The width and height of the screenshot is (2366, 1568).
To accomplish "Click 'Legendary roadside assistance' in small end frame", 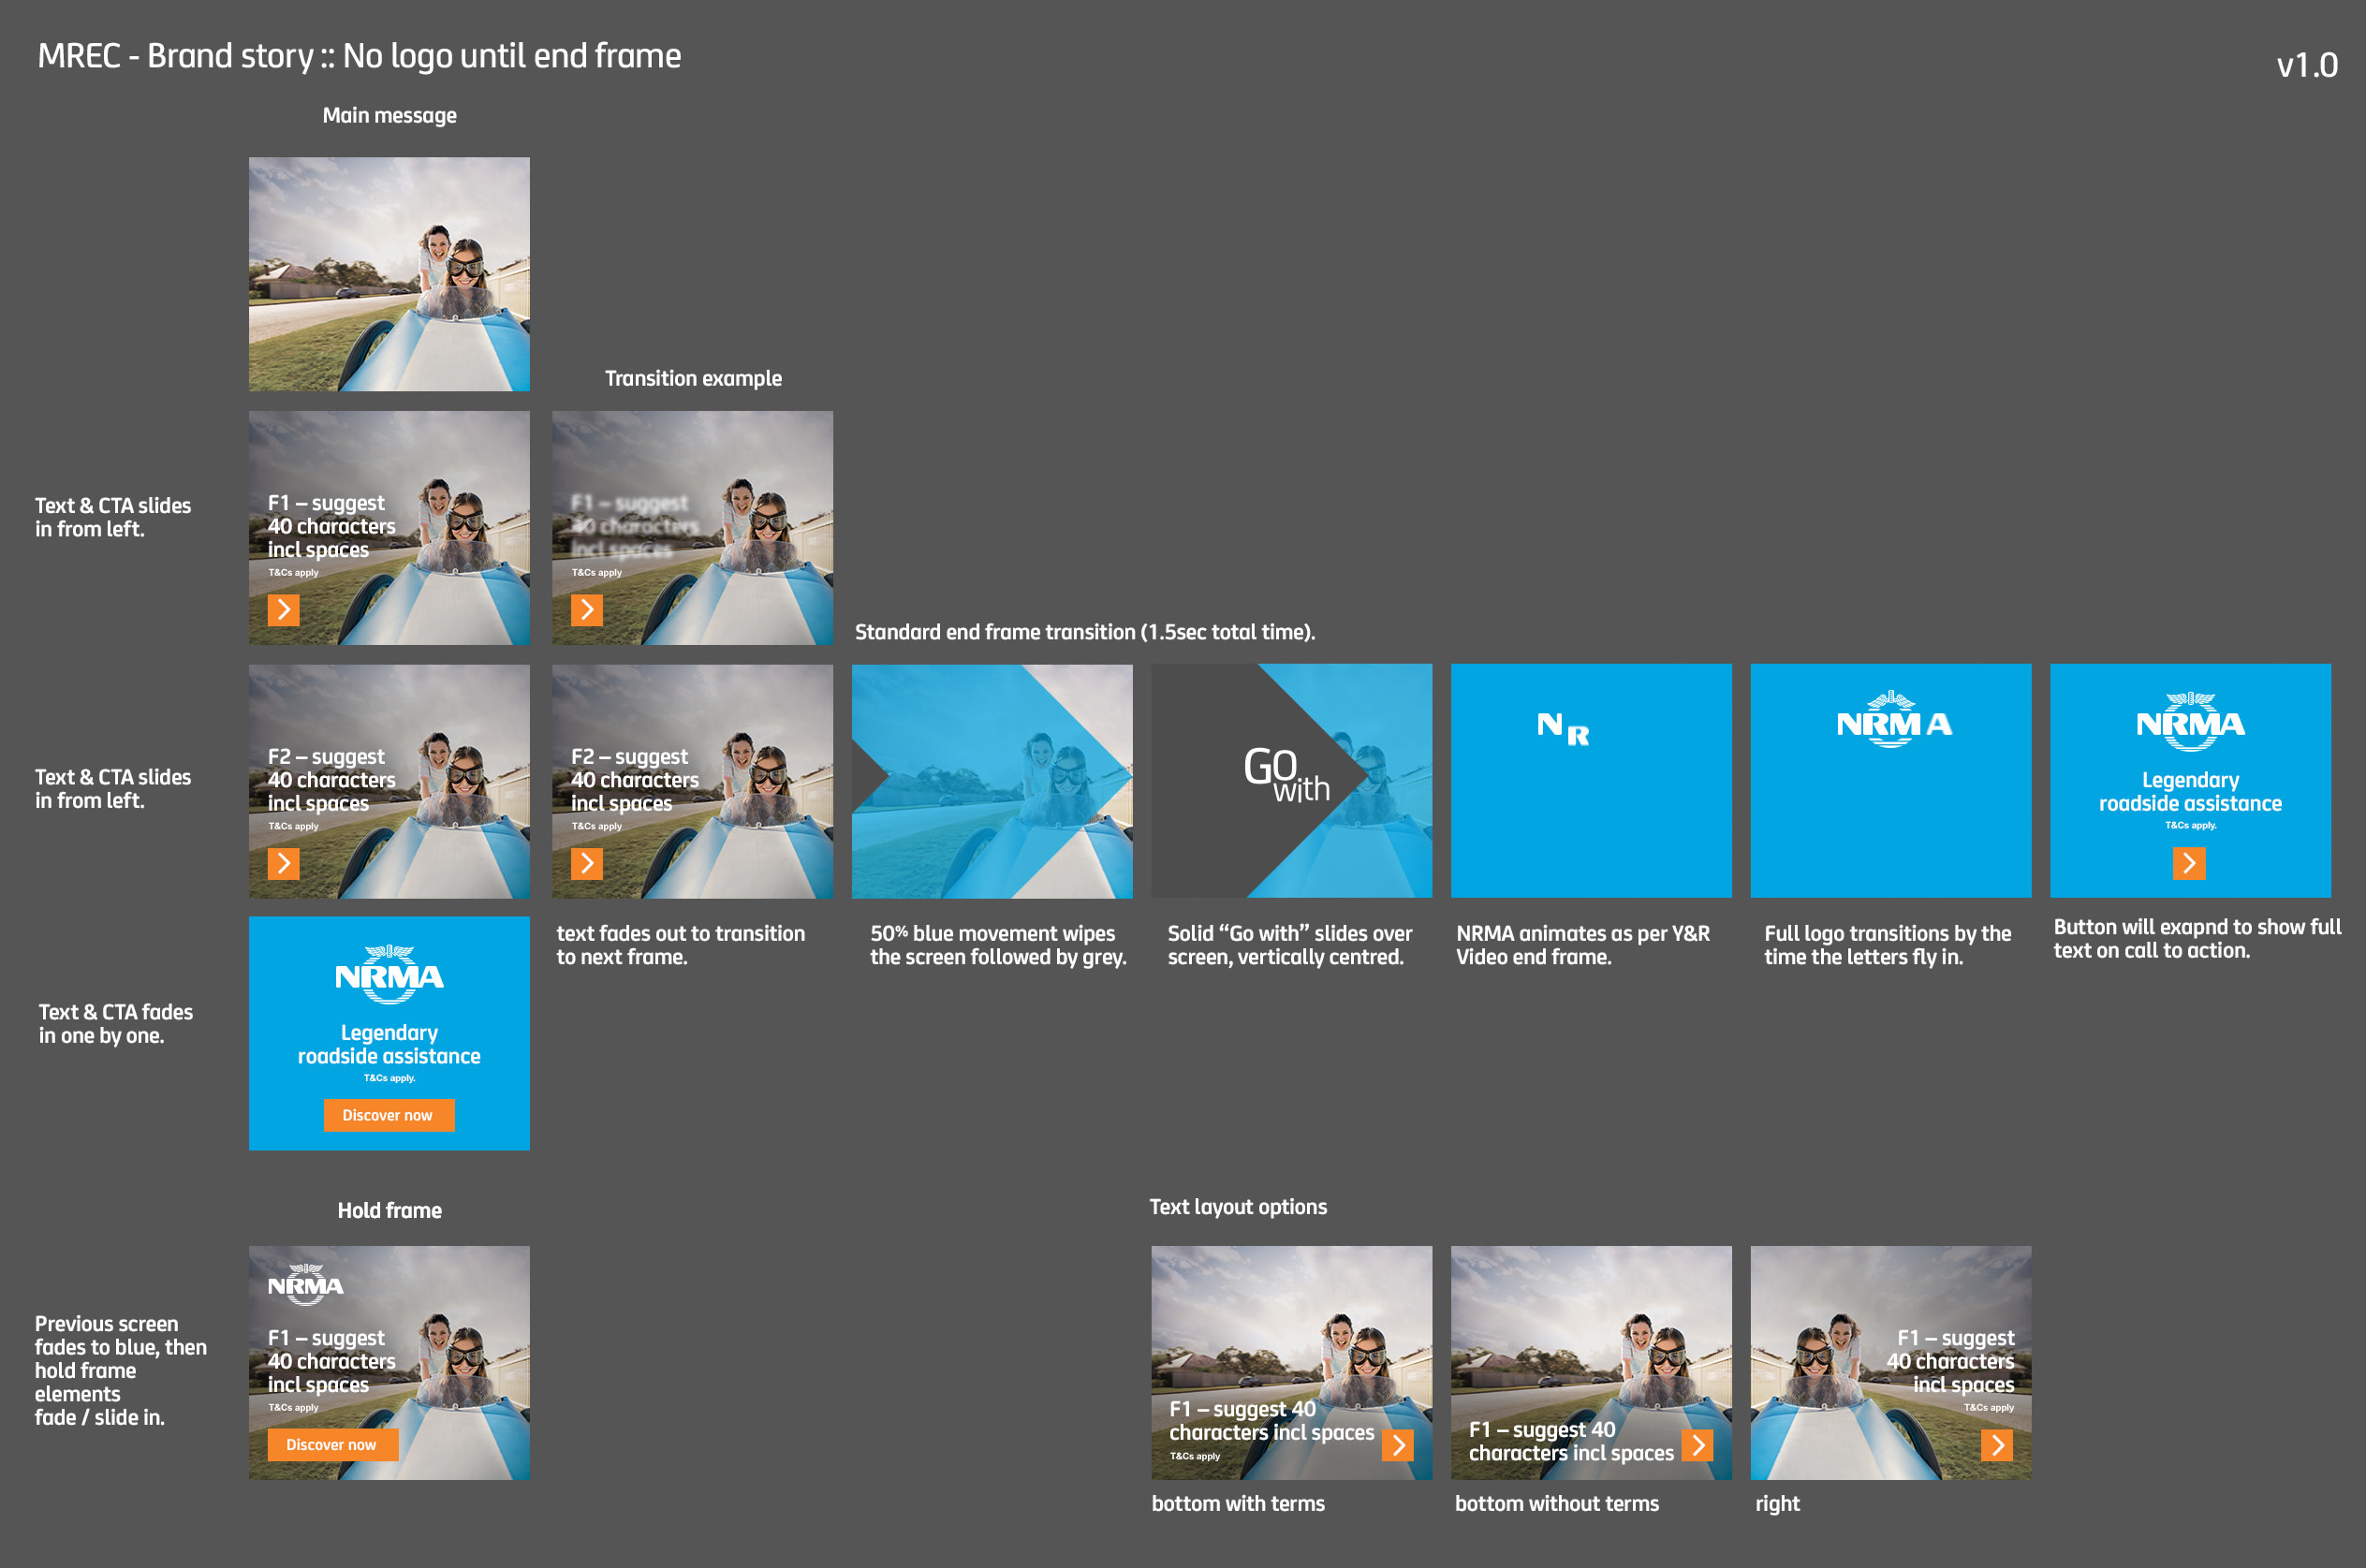I will click(2190, 792).
